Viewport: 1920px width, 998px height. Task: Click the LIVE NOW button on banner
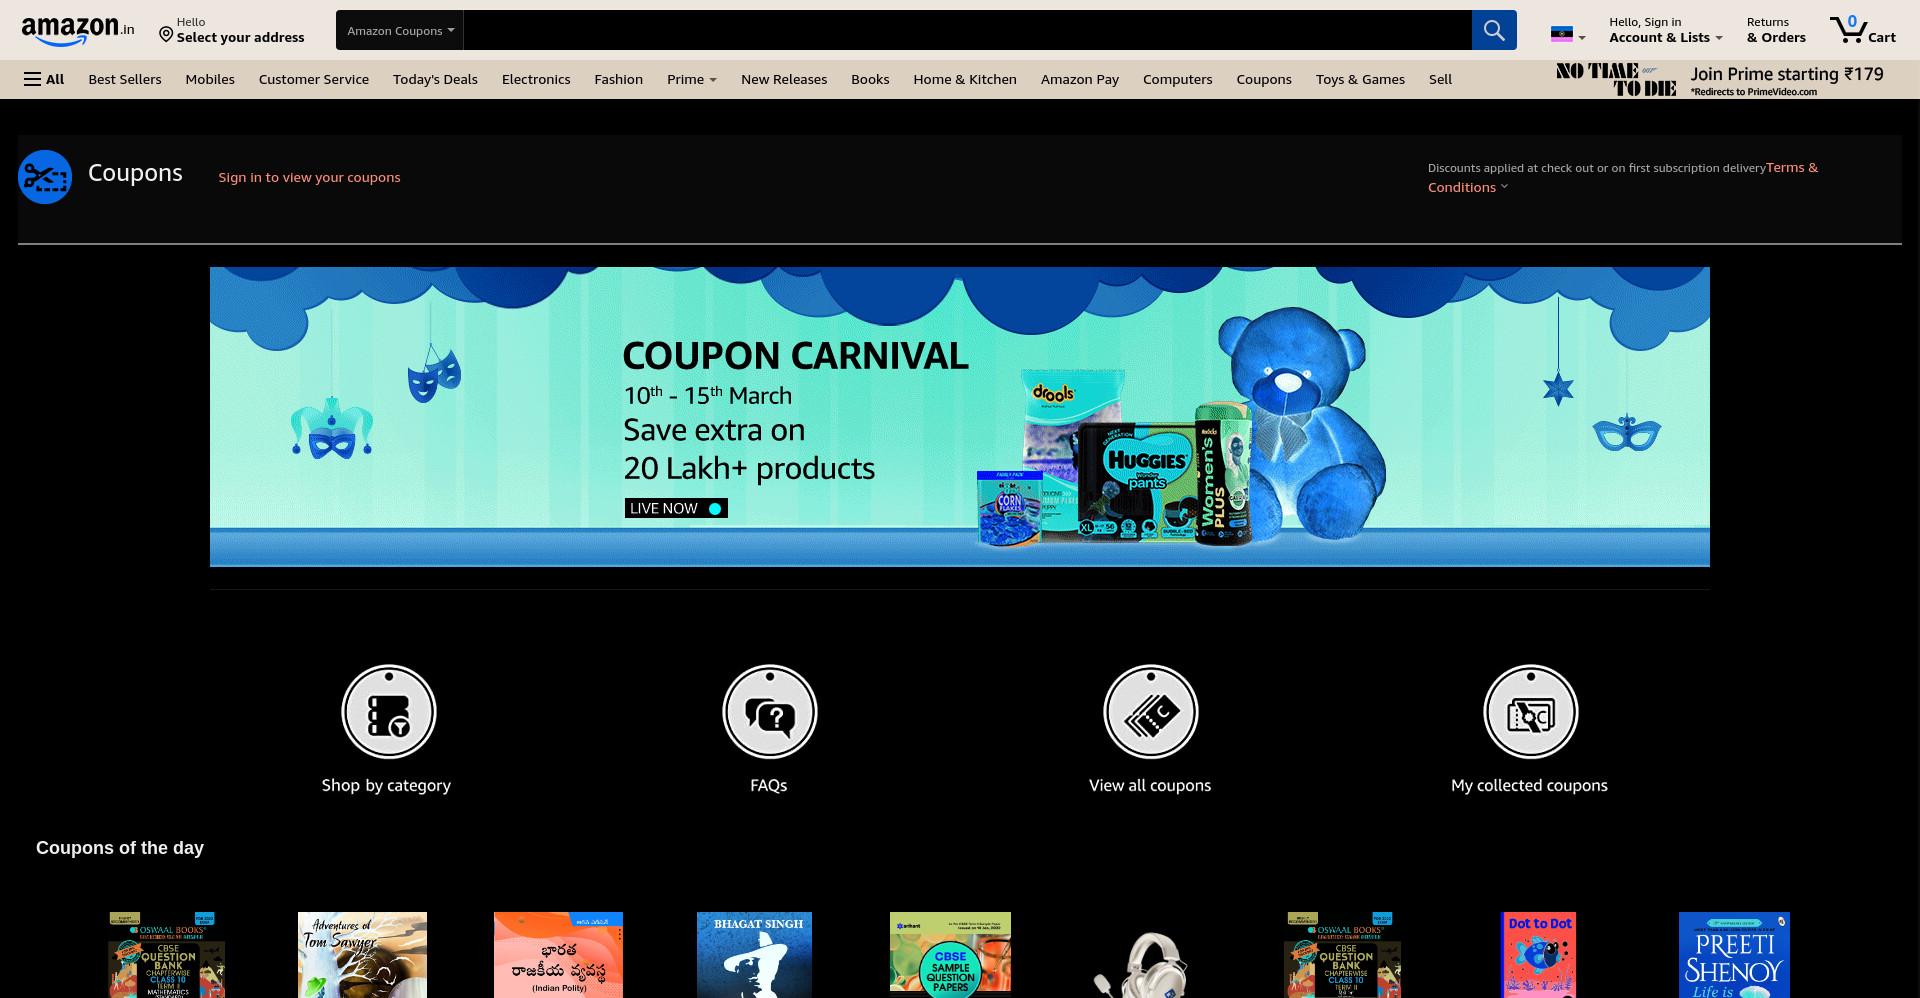(676, 508)
